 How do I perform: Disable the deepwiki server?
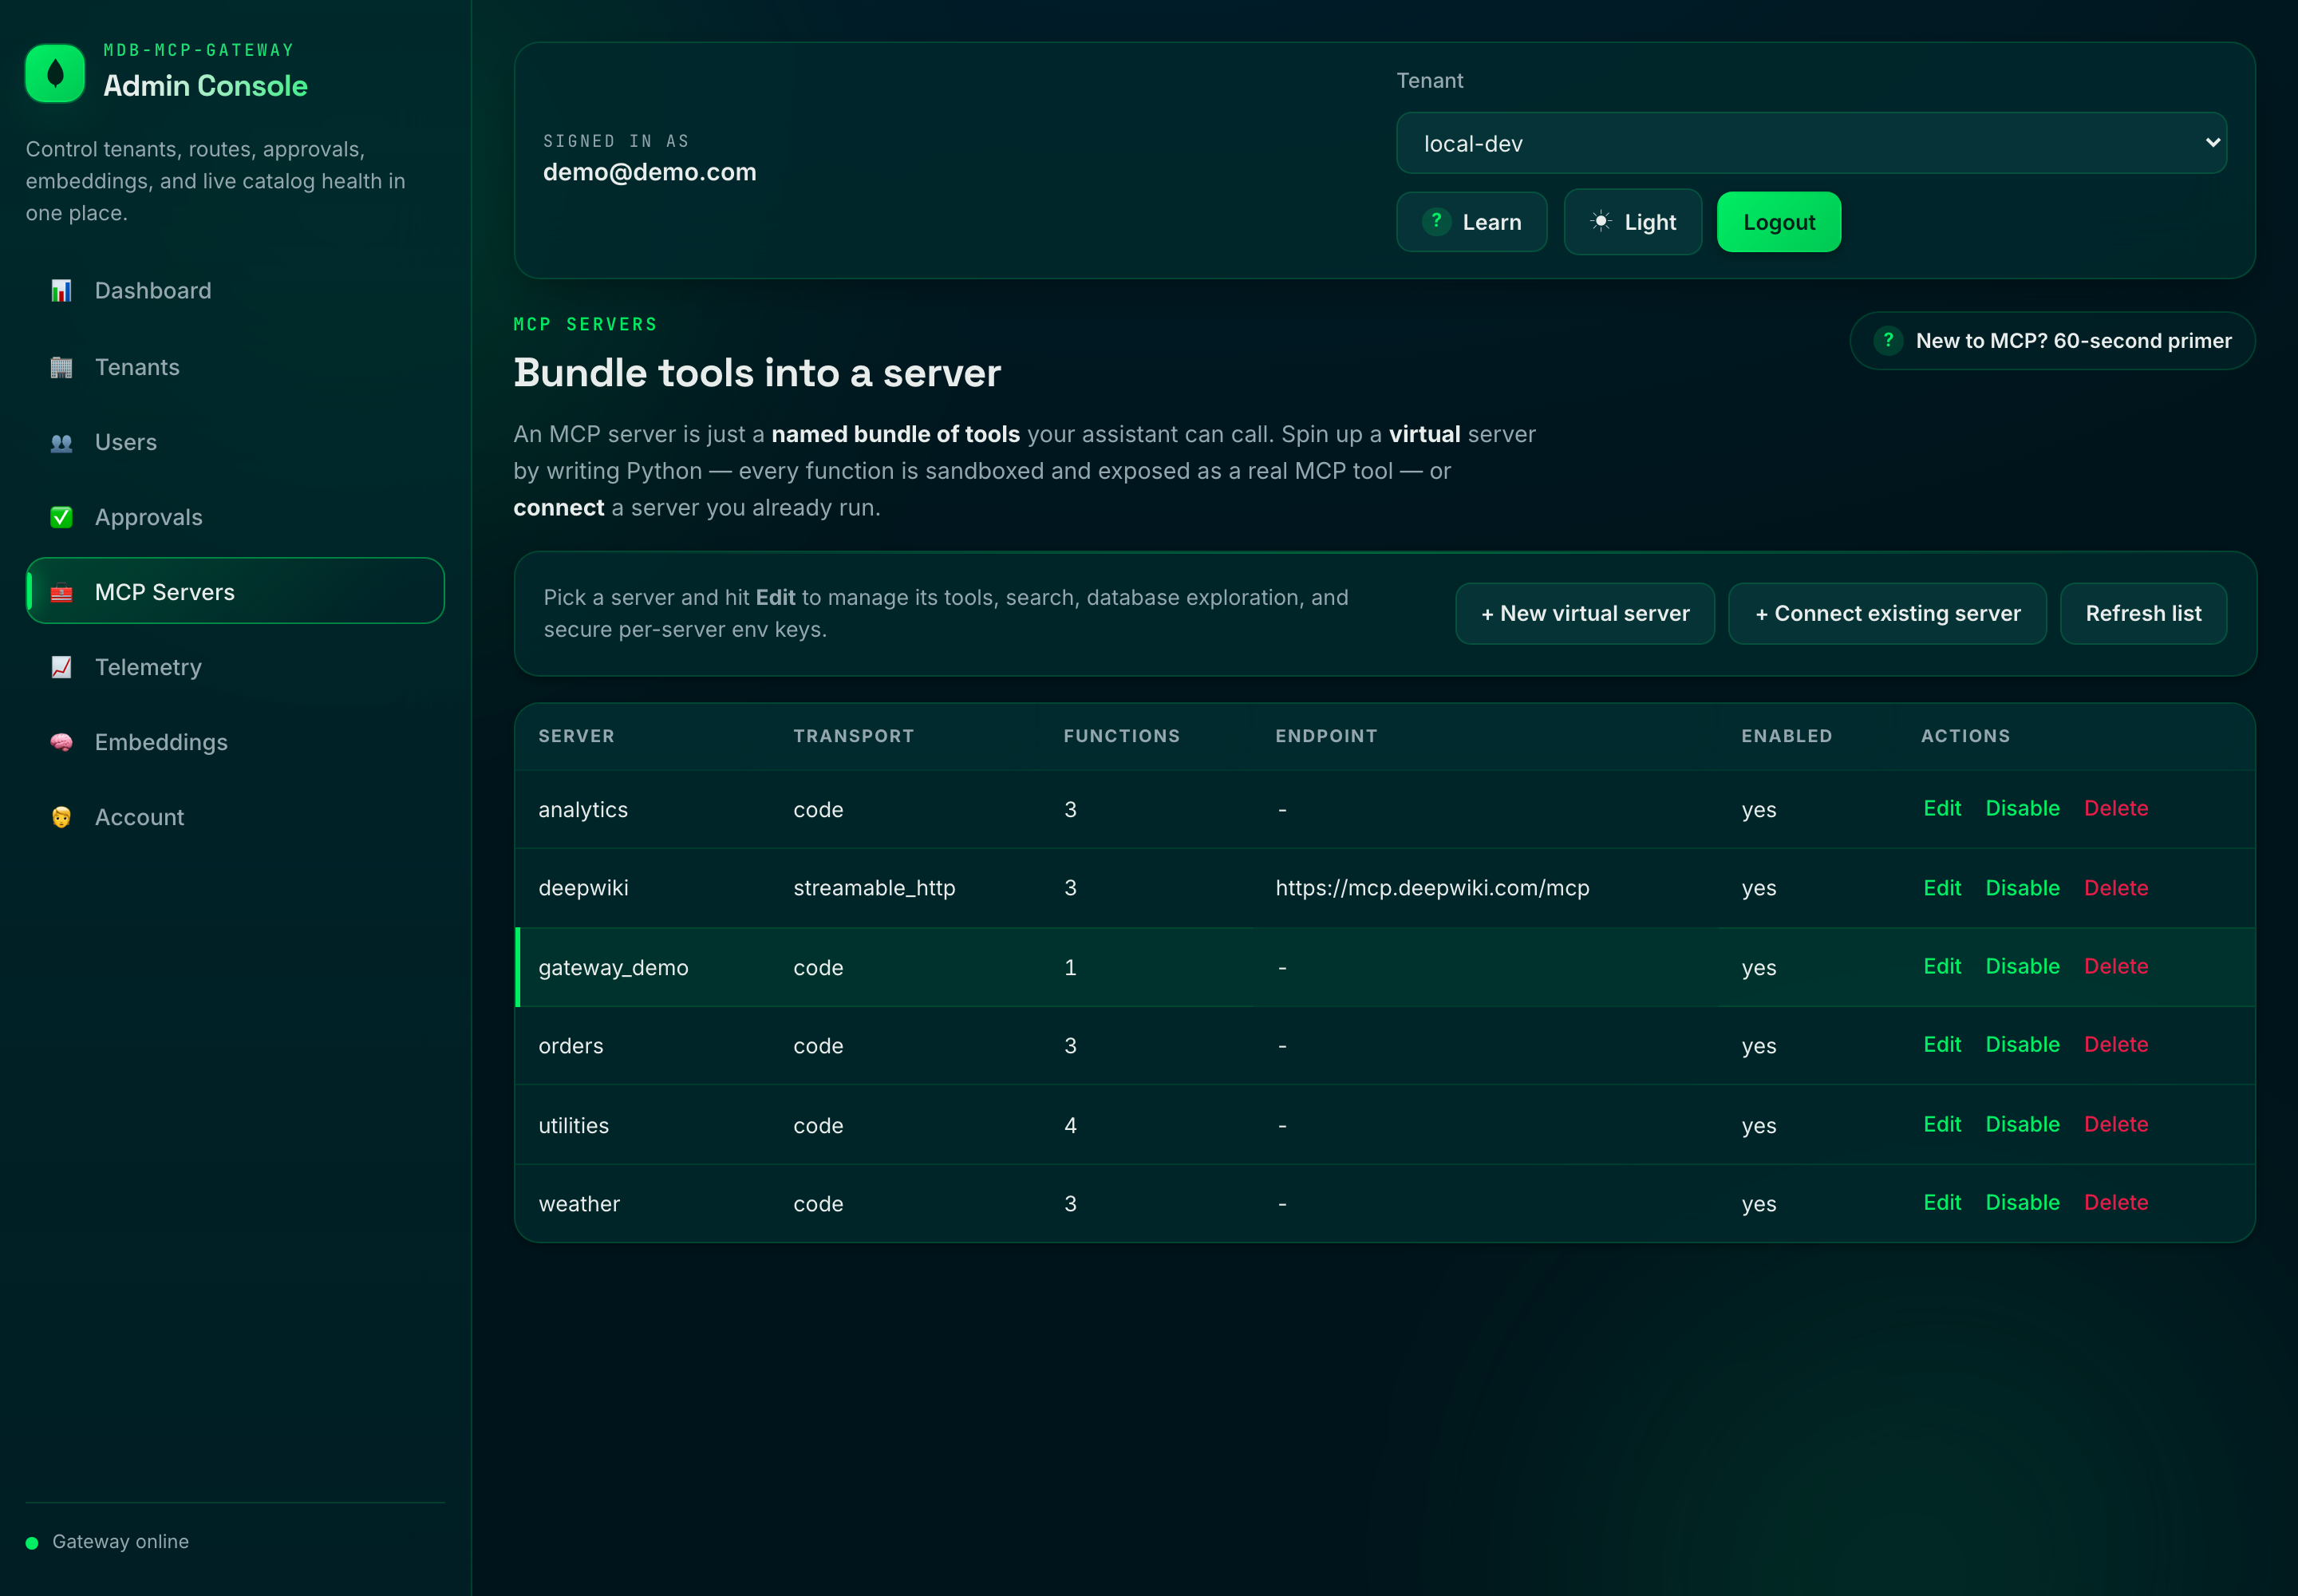tap(2022, 888)
